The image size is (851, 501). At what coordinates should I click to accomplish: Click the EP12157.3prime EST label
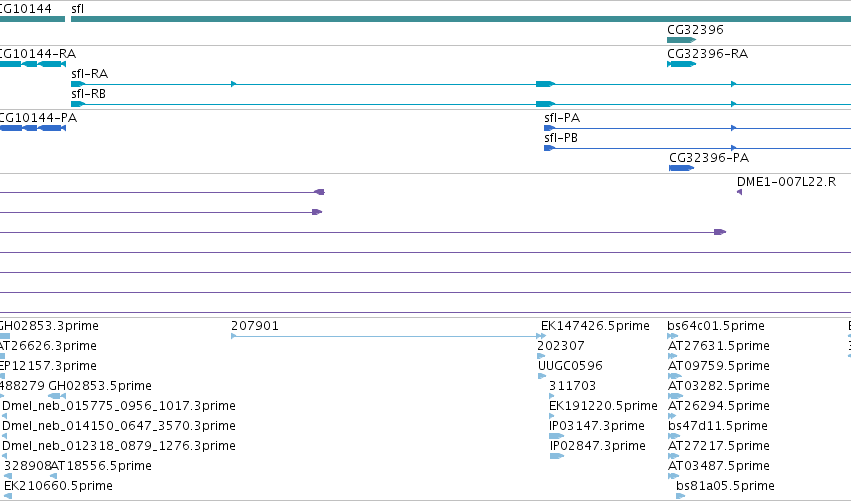48,366
